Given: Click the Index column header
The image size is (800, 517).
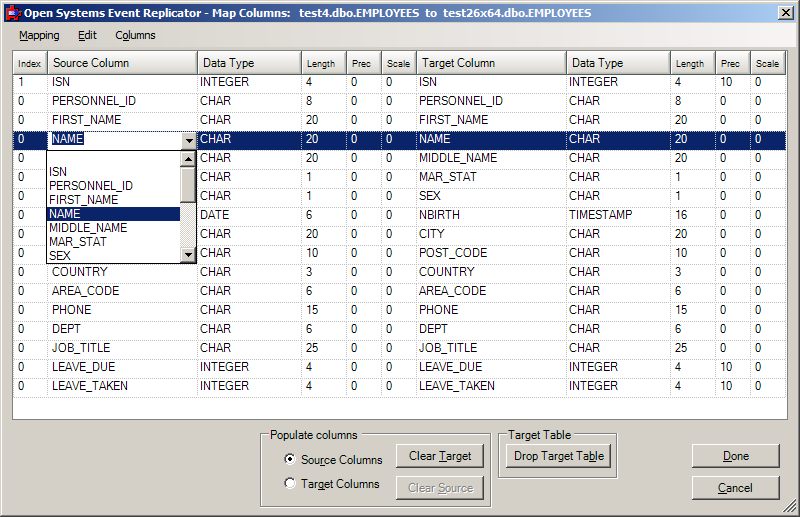Looking at the screenshot, I should 30,63.
